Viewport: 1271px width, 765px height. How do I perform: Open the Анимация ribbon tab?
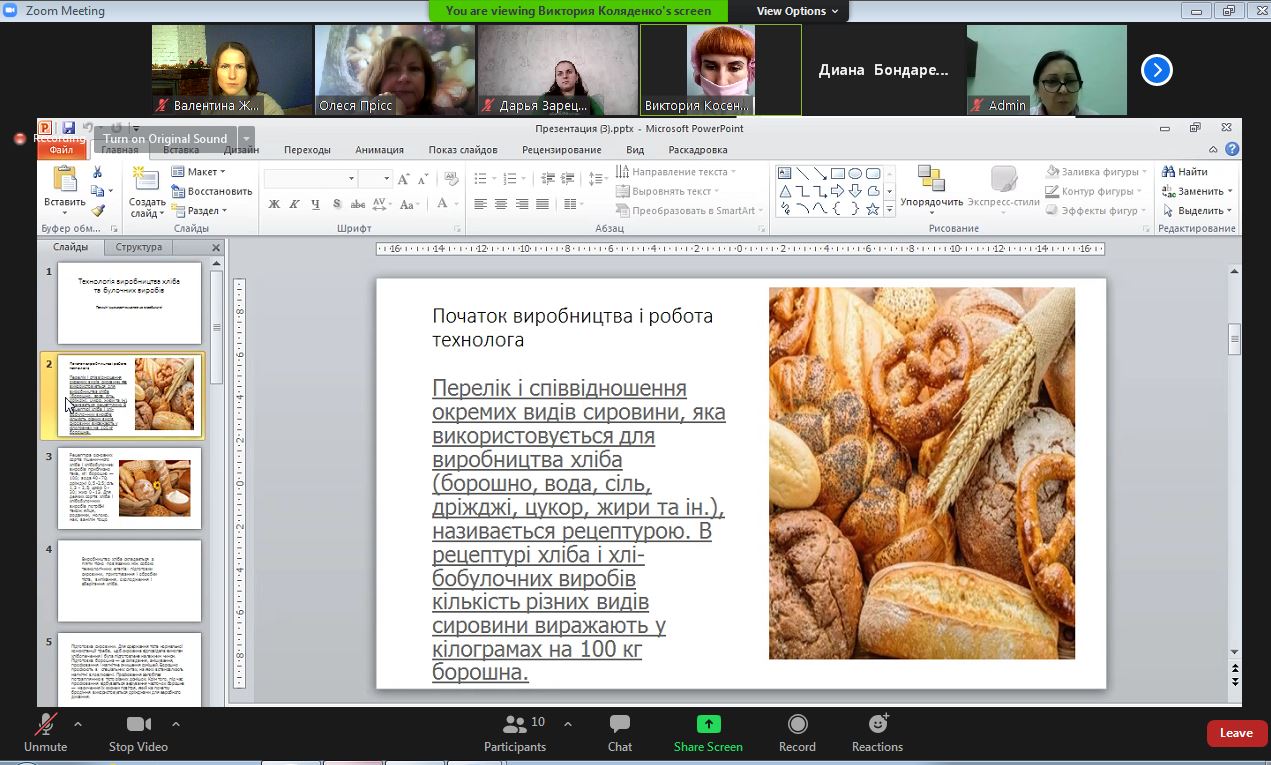pos(379,150)
